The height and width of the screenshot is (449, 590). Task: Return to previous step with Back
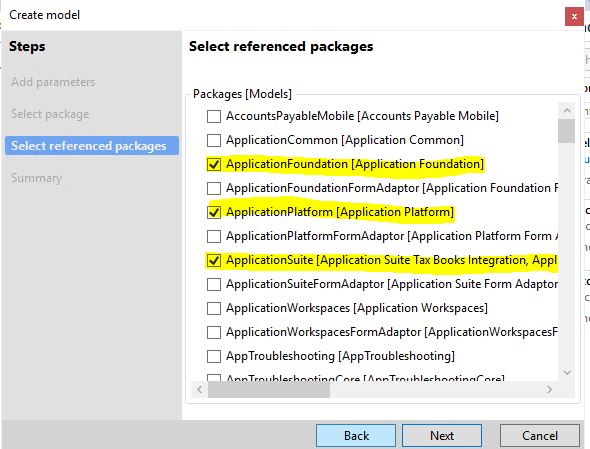[356, 435]
